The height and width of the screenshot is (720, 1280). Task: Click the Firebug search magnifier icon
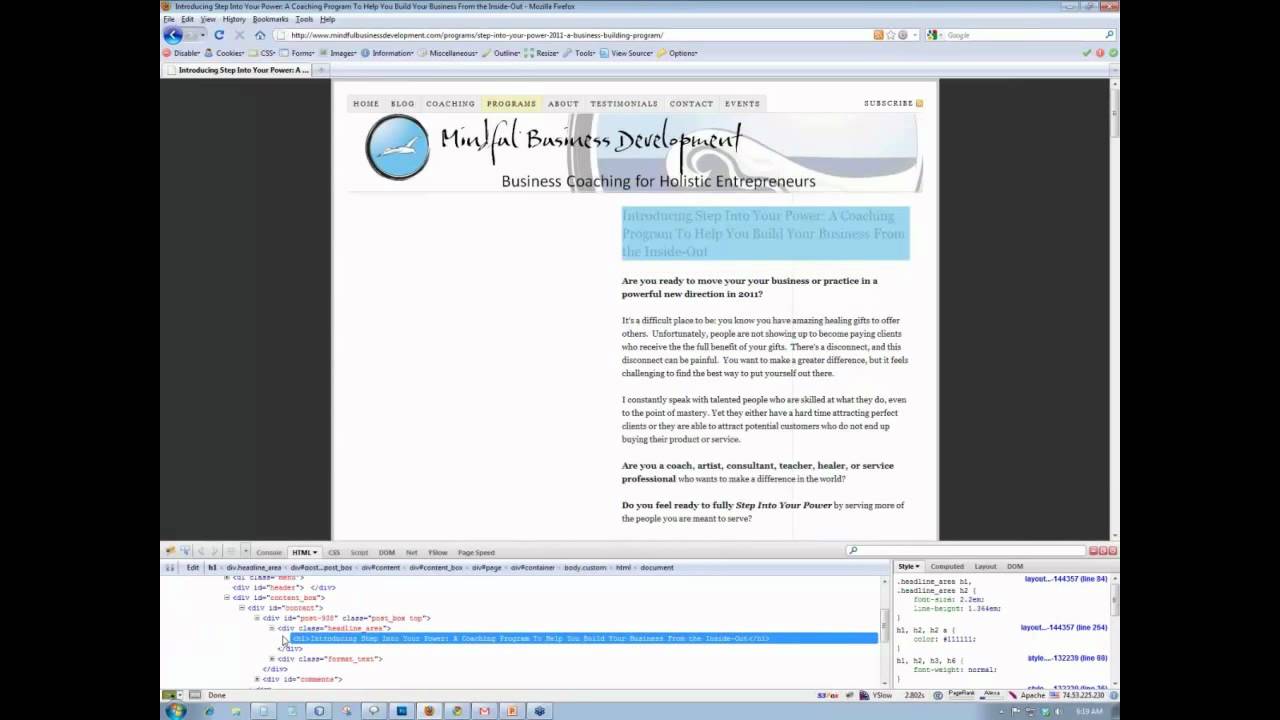click(x=852, y=551)
